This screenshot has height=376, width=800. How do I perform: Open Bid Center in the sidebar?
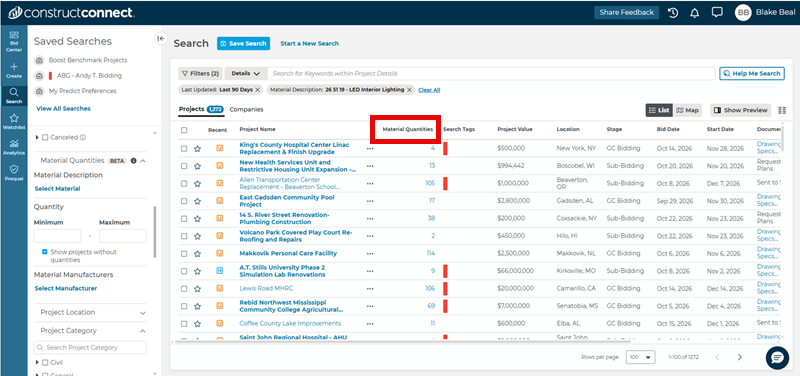(x=14, y=42)
